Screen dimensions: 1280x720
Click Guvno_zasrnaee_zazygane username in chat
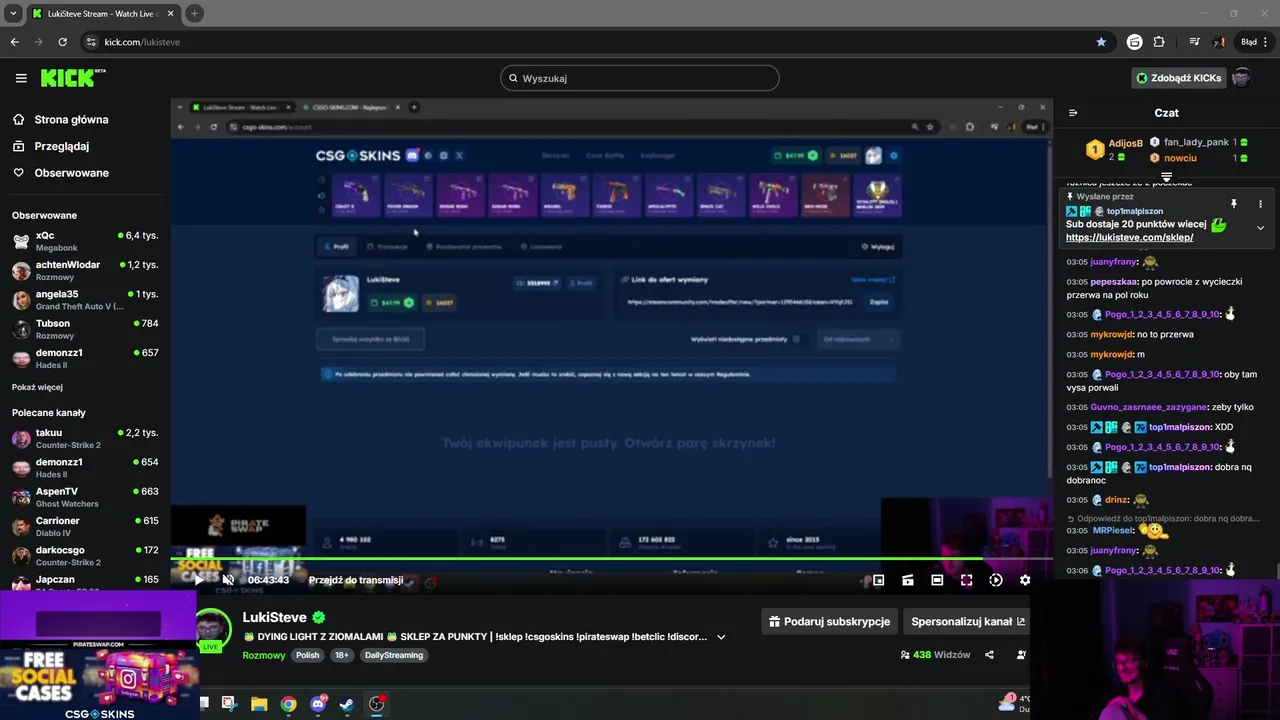(1148, 407)
